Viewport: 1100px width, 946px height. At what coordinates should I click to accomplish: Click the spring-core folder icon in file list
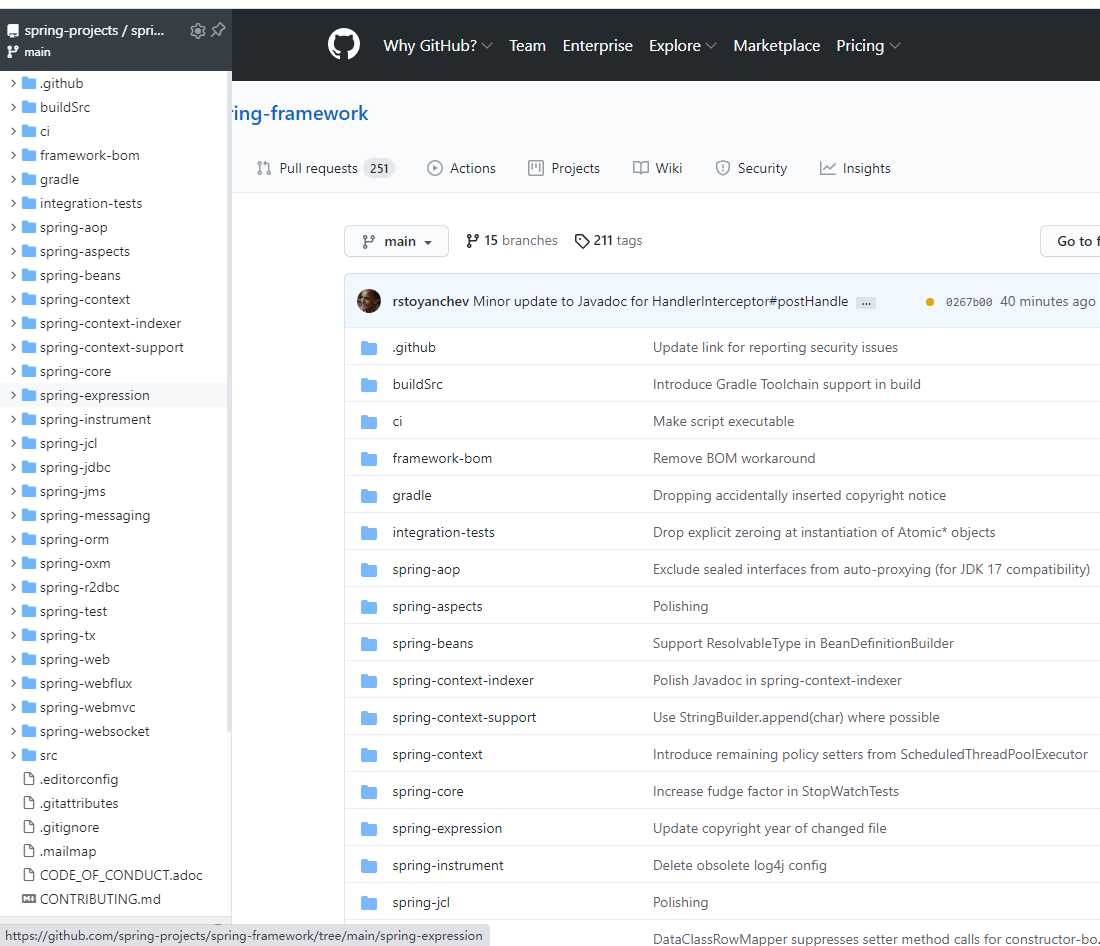point(369,792)
